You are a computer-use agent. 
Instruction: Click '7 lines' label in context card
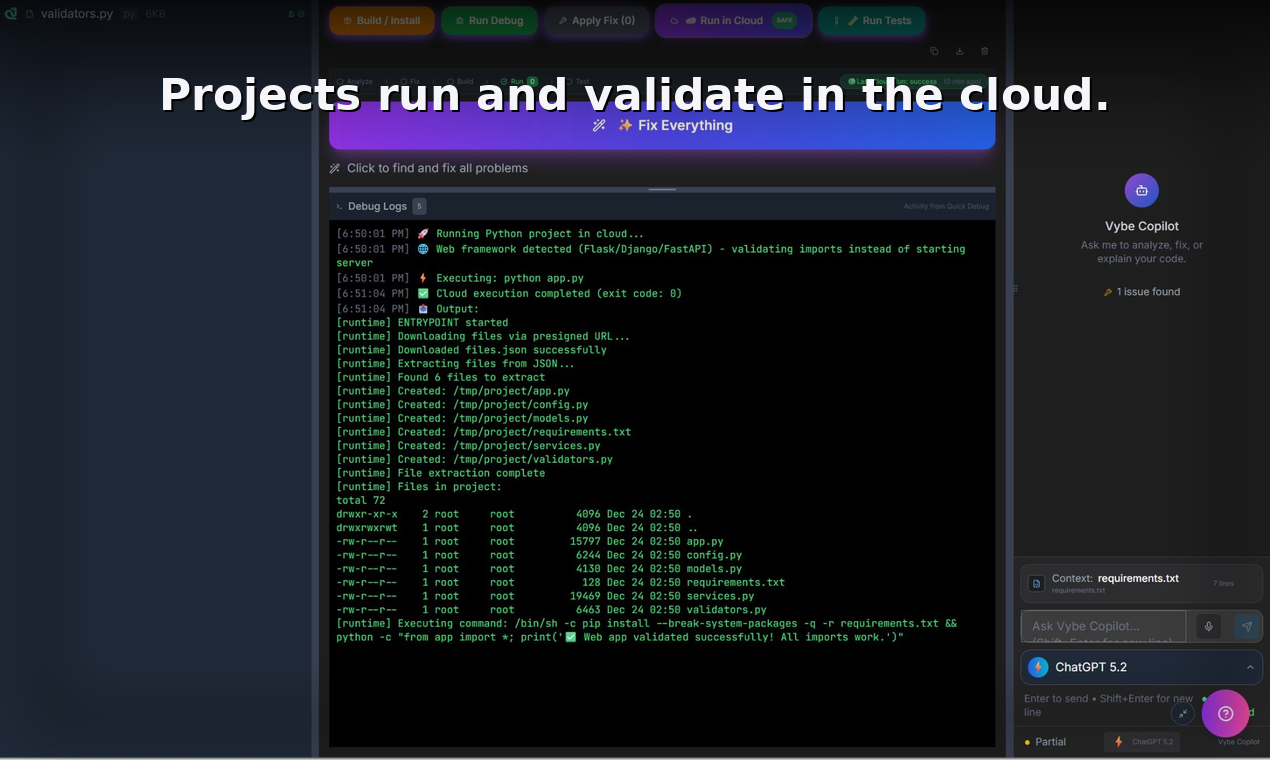pos(1223,583)
